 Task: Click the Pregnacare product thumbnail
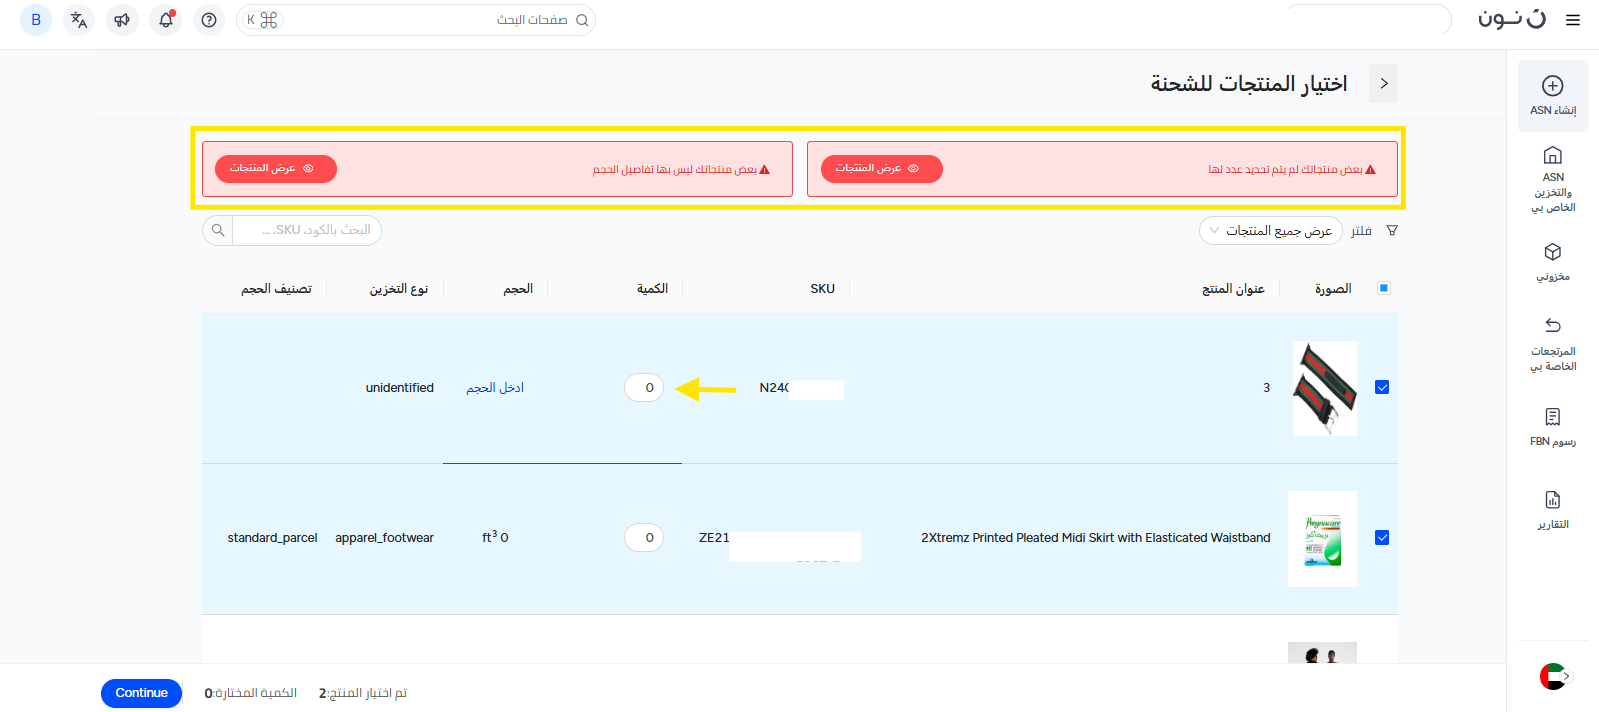1323,539
